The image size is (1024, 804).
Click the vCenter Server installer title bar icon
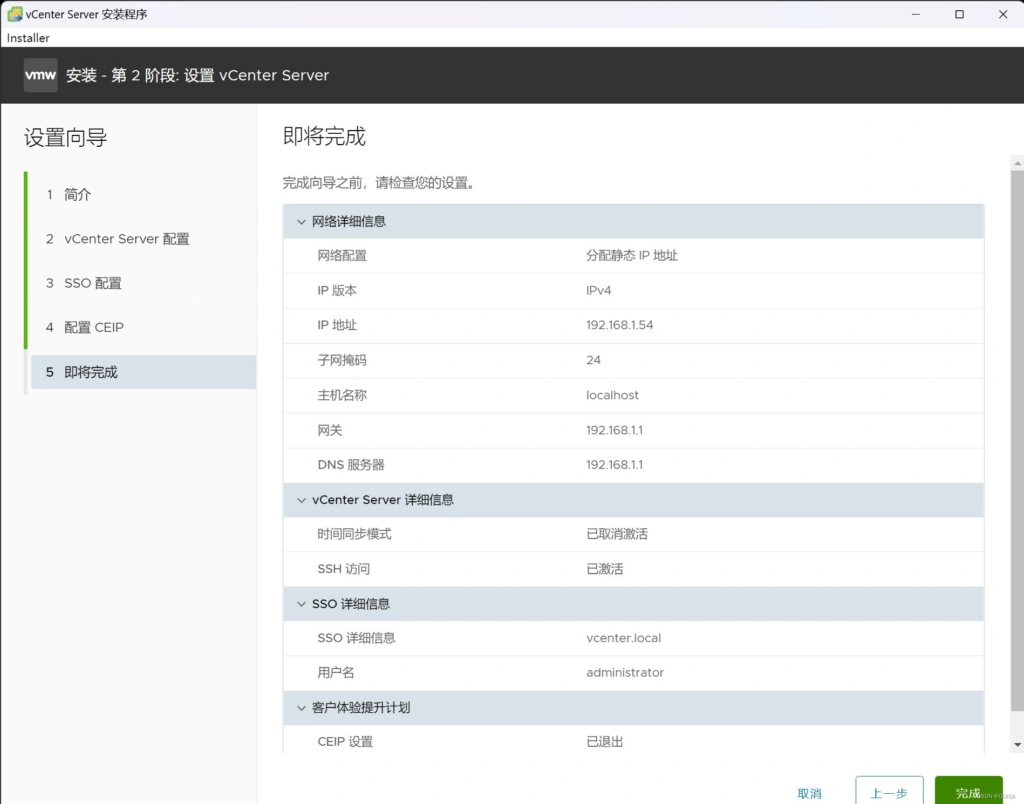[x=14, y=14]
